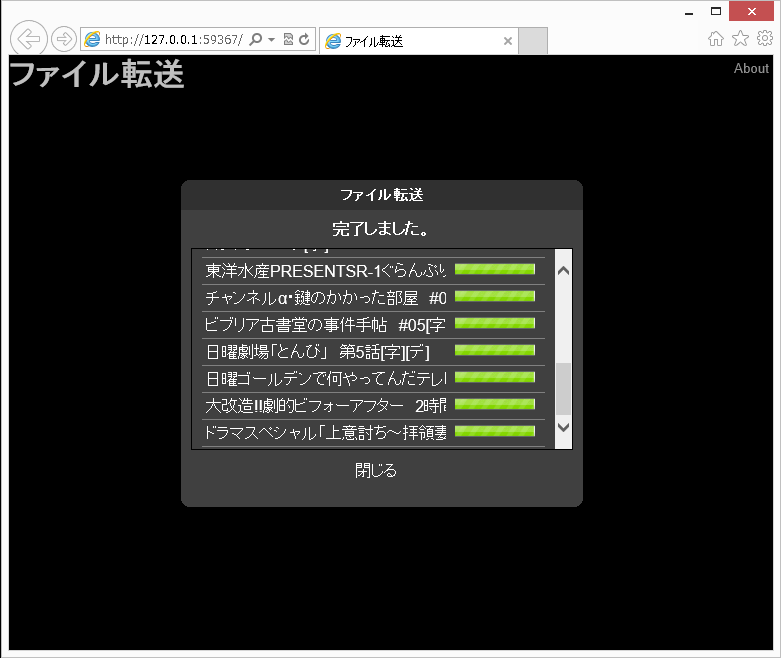Click the browser Back arrow button
This screenshot has width=781, height=658.
29,39
